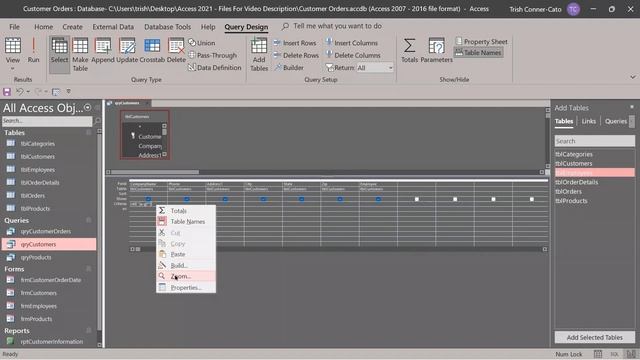Collapse the Queries group in navigation
The height and width of the screenshot is (360, 640).
click(x=89, y=220)
